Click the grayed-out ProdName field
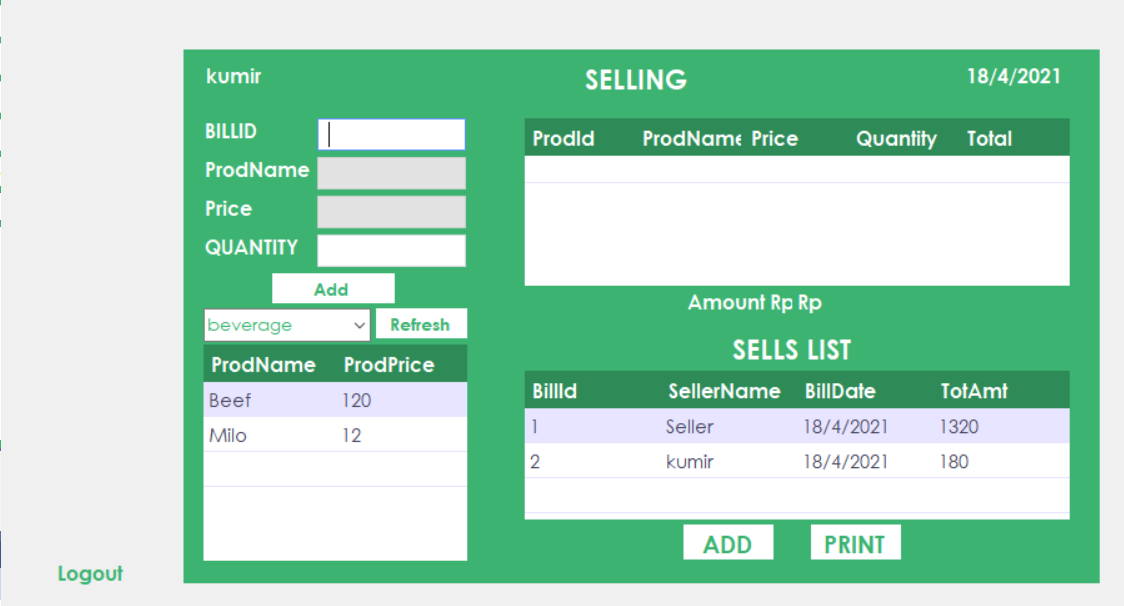 (x=391, y=173)
